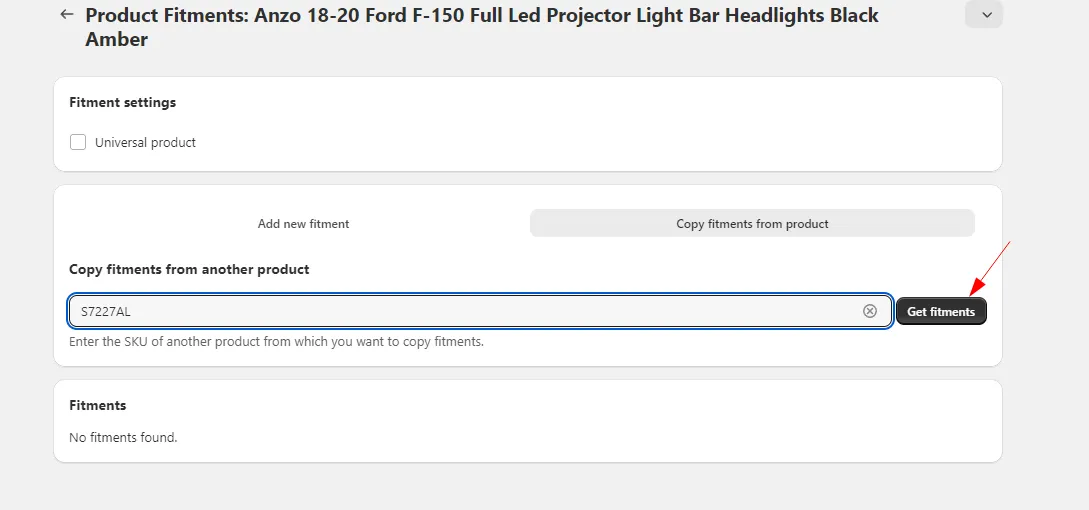Enable the Universal product checkbox
Screen dimensions: 1089x510
click(x=78, y=142)
